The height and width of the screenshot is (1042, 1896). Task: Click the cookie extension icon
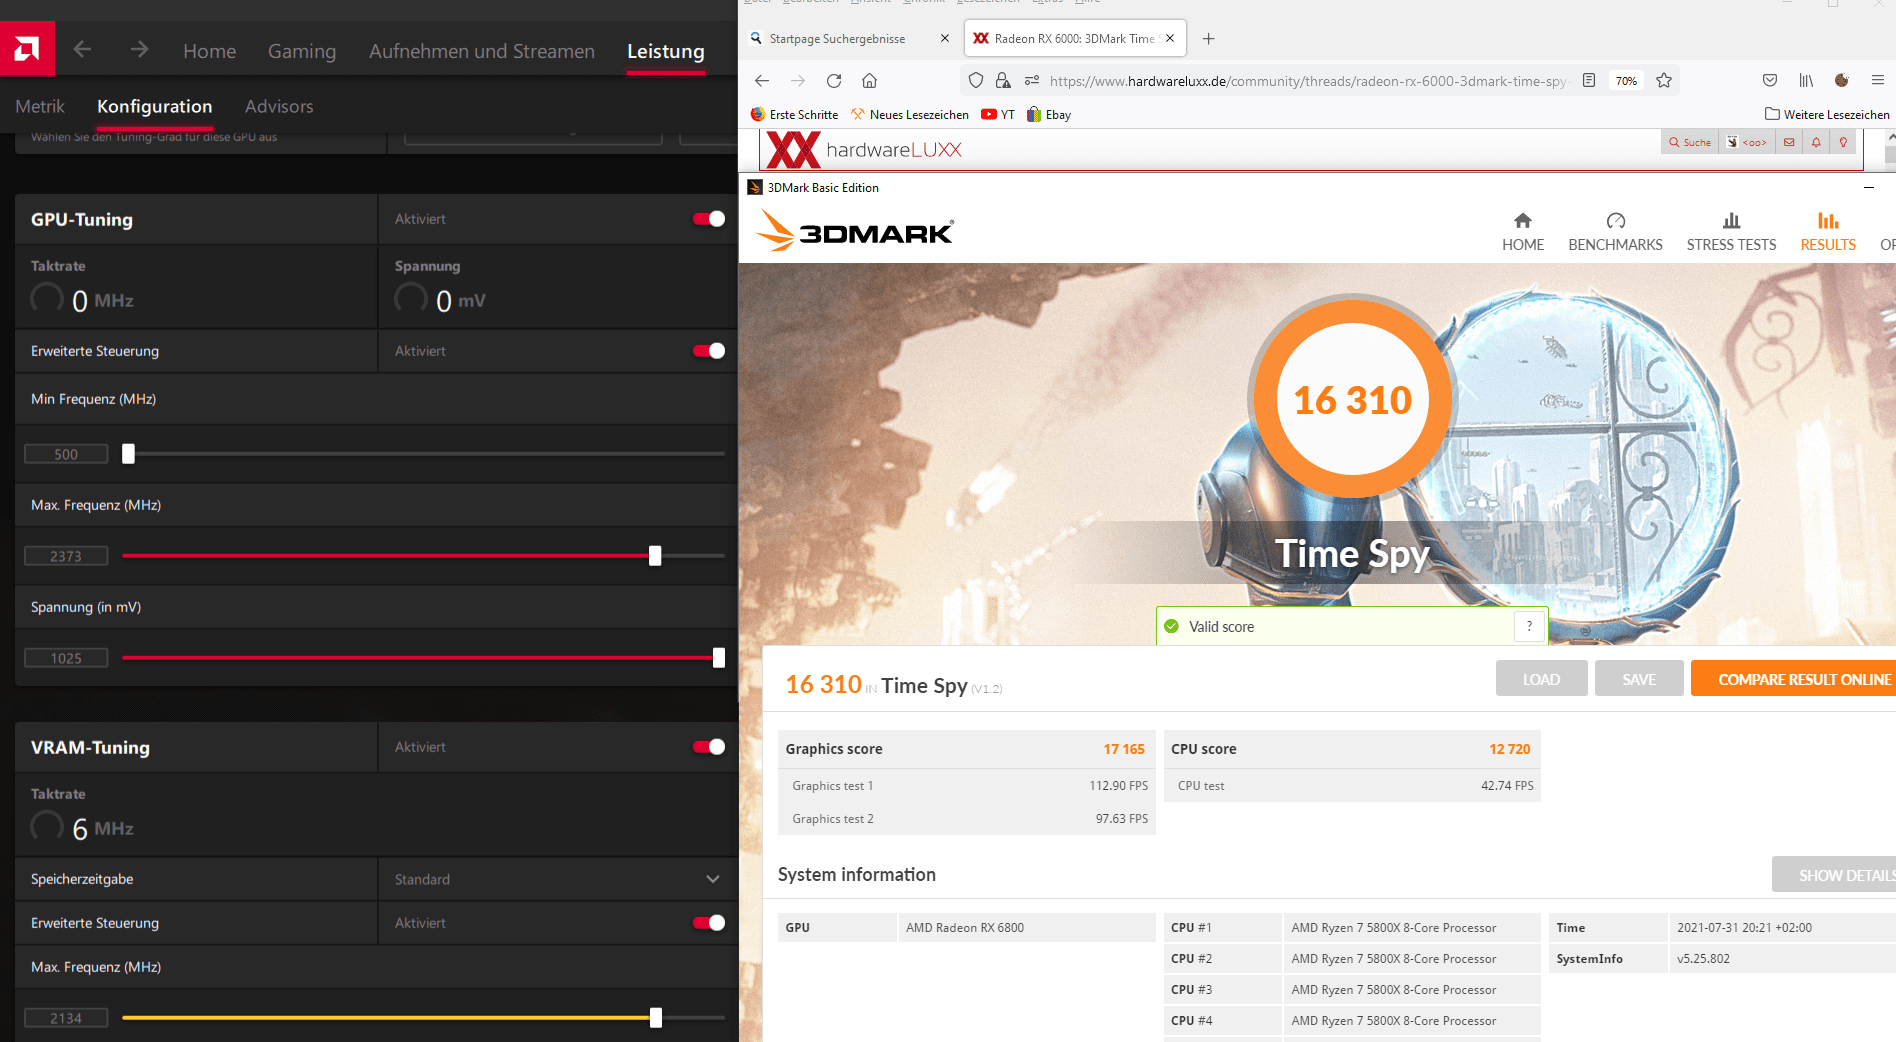(1842, 81)
